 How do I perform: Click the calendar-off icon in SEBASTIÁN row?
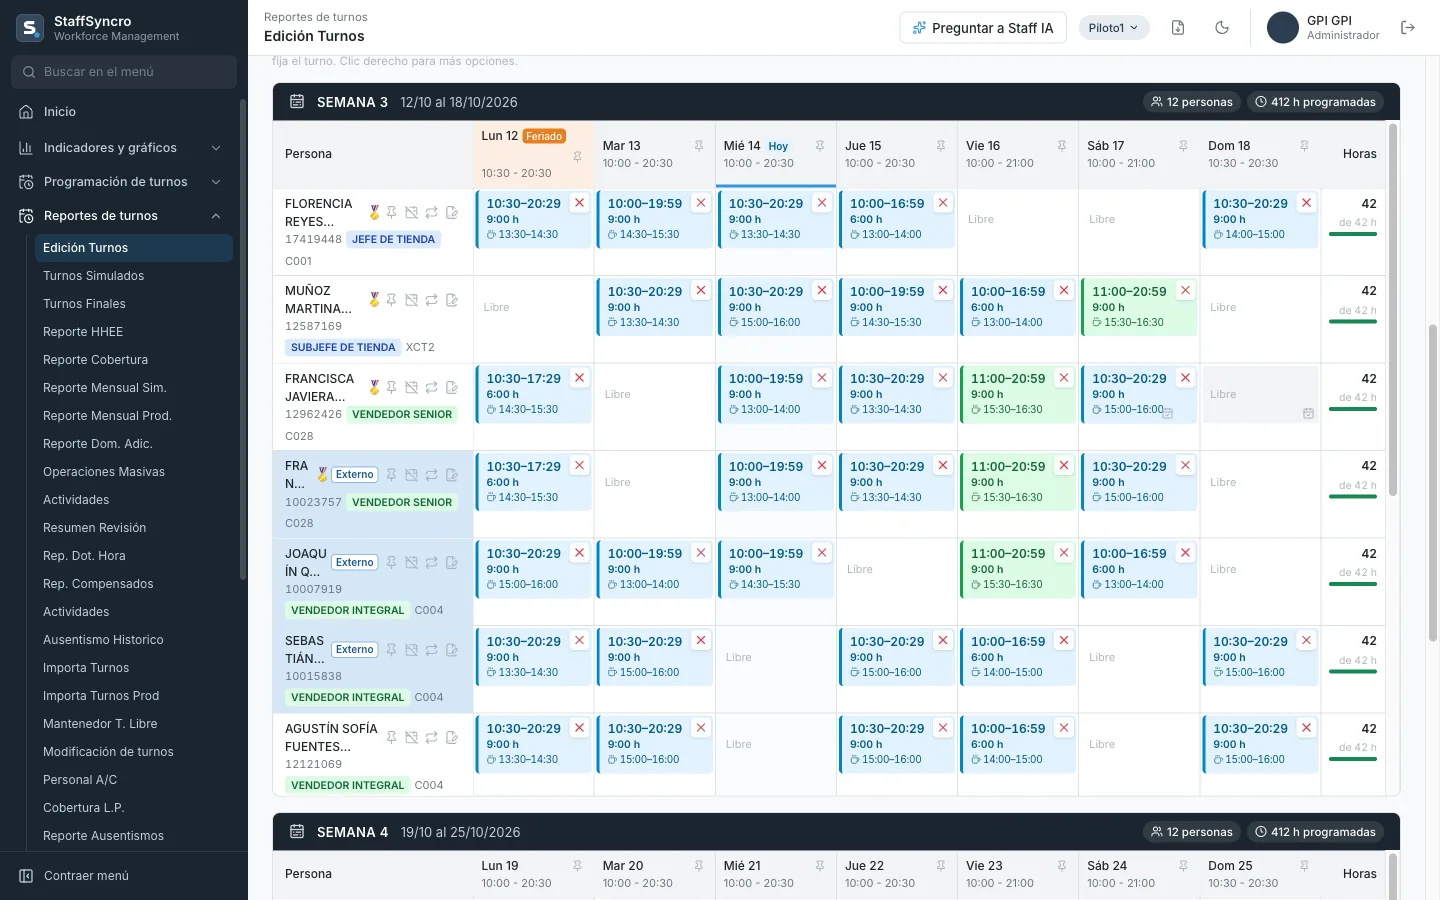[411, 650]
